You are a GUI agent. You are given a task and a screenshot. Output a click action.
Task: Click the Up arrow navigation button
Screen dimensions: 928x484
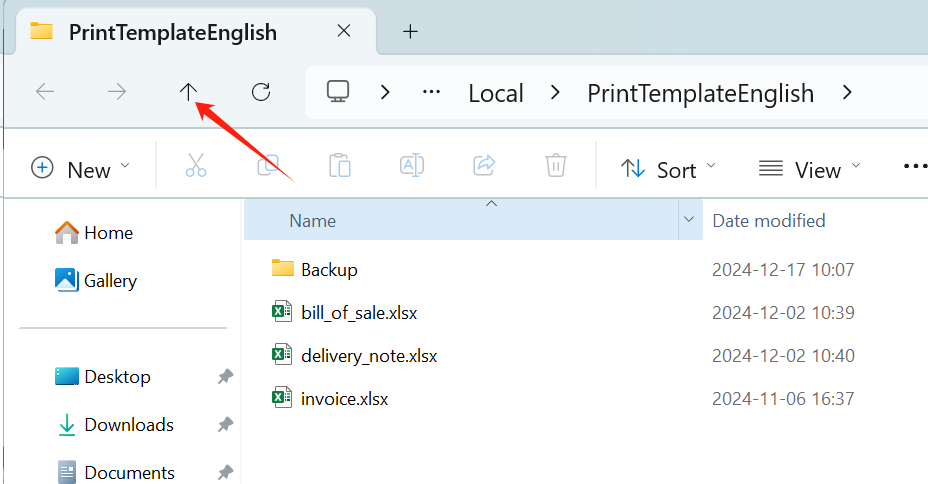[188, 93]
